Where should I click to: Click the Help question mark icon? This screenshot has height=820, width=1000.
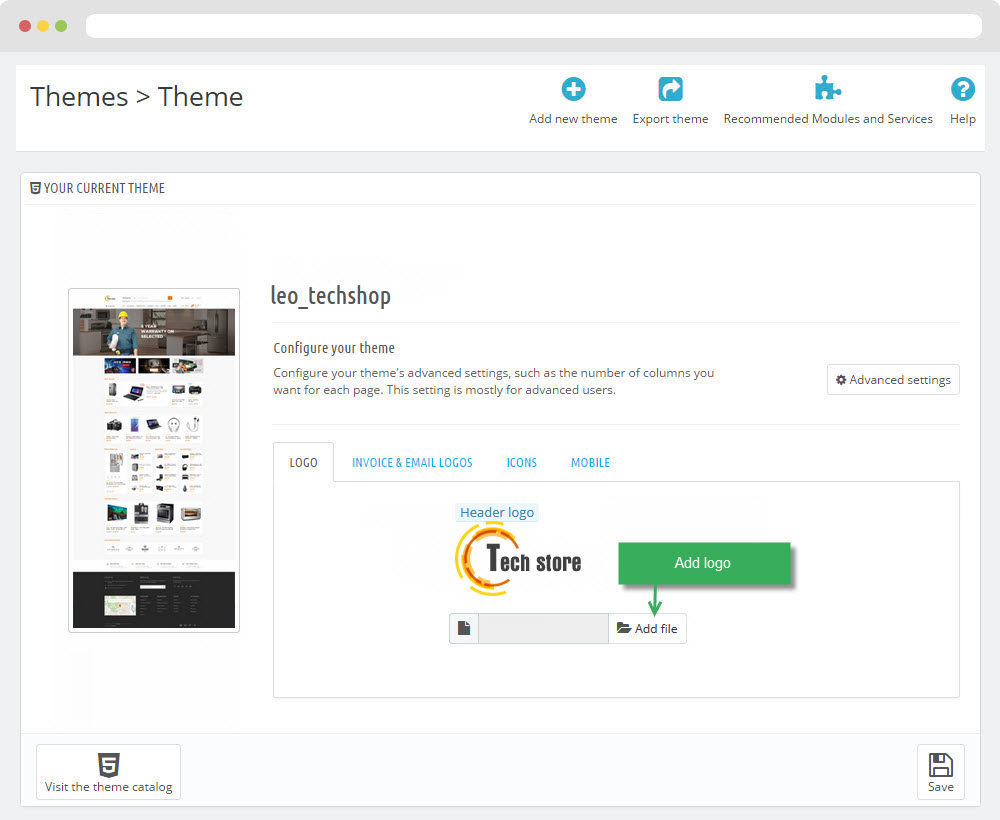pyautogui.click(x=962, y=89)
